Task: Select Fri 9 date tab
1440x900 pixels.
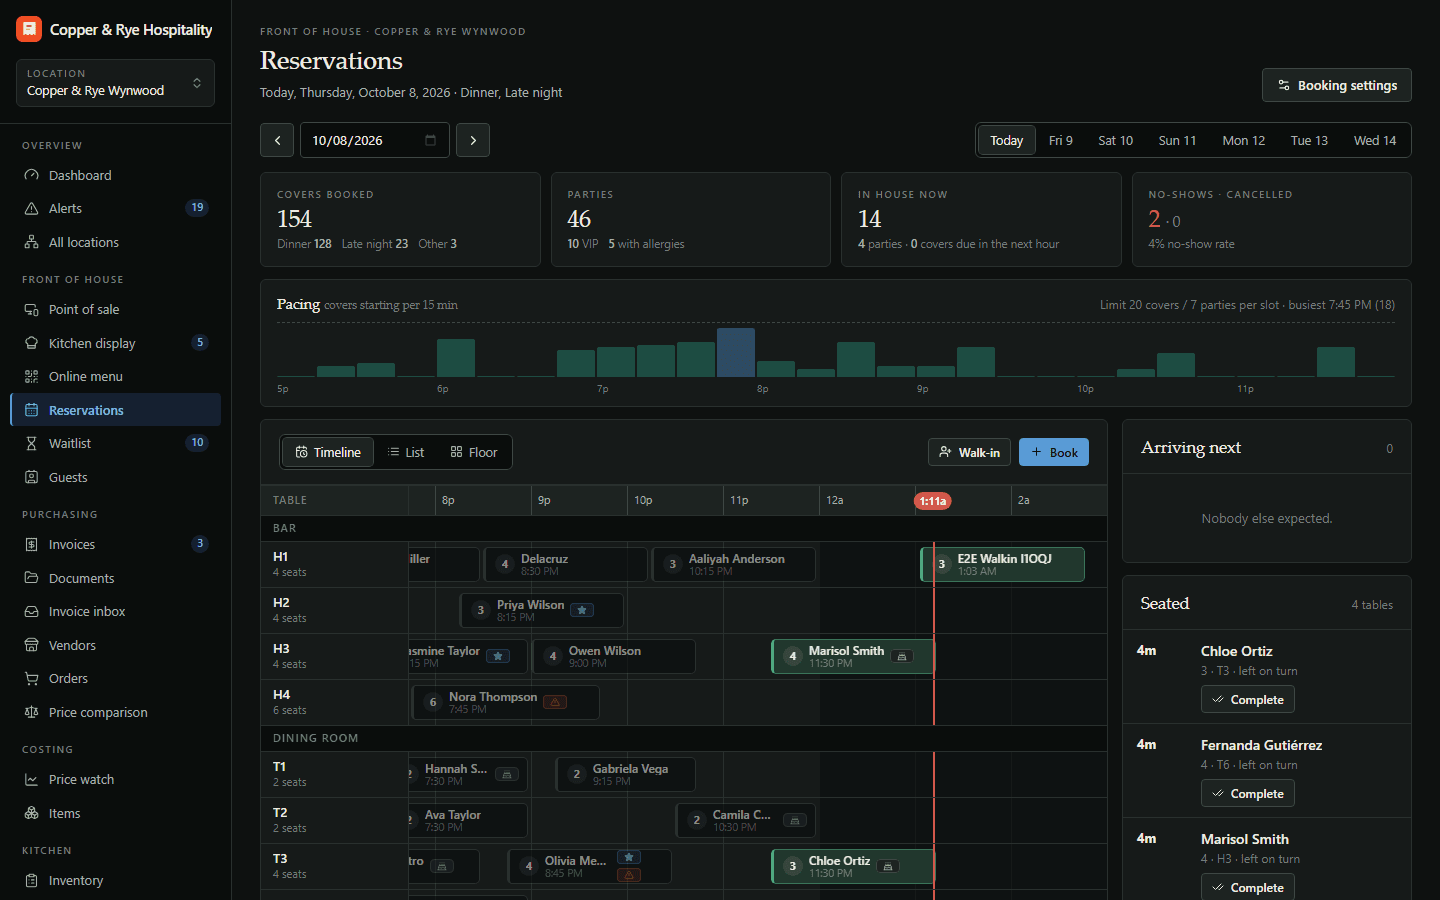Action: tap(1061, 140)
